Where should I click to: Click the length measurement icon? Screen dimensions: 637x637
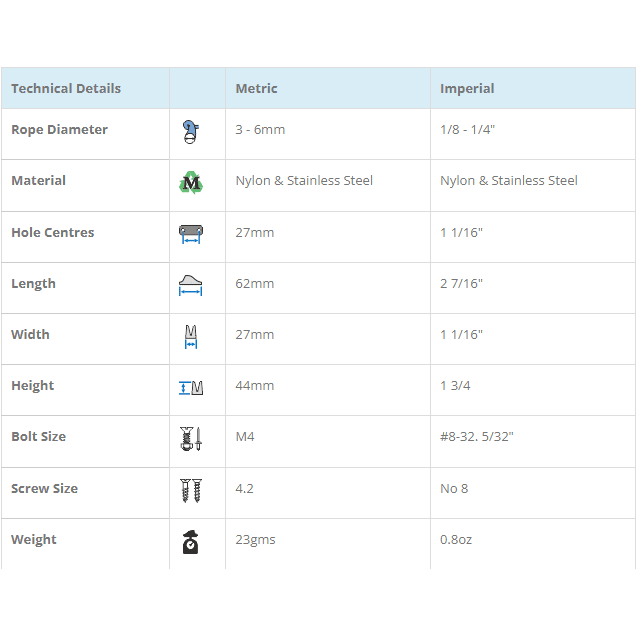pyautogui.click(x=191, y=285)
